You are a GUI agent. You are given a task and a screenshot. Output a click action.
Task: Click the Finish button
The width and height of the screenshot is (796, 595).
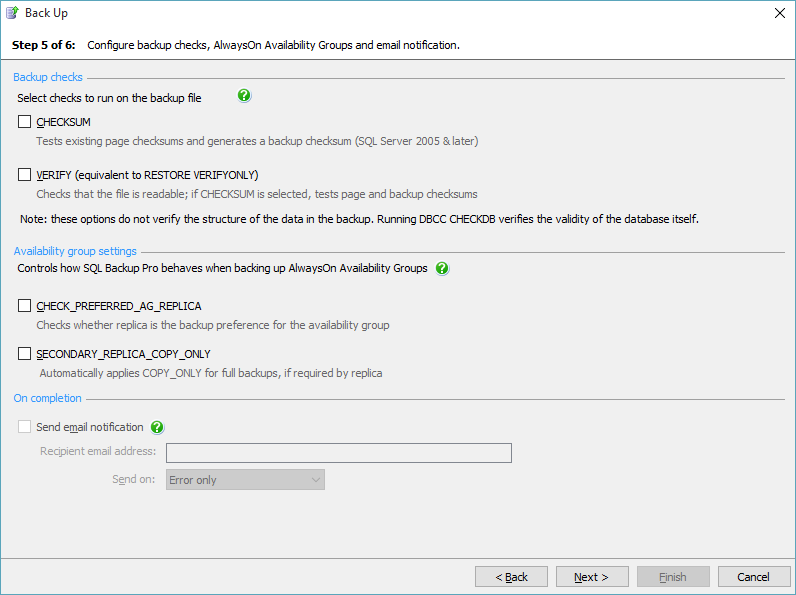tap(672, 577)
